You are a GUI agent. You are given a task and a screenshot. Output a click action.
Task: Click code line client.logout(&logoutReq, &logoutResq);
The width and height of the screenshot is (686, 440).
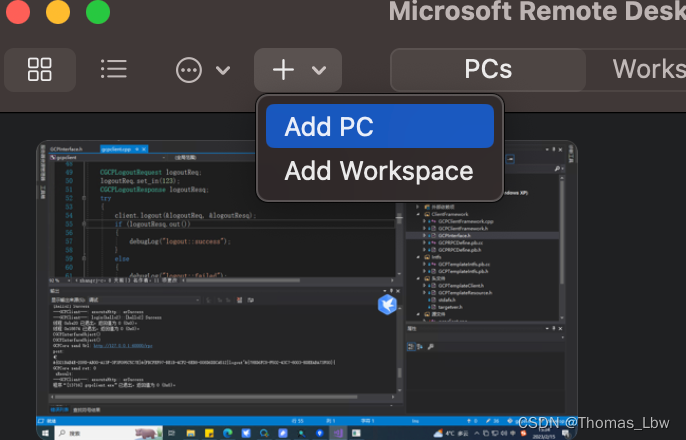click(x=185, y=215)
